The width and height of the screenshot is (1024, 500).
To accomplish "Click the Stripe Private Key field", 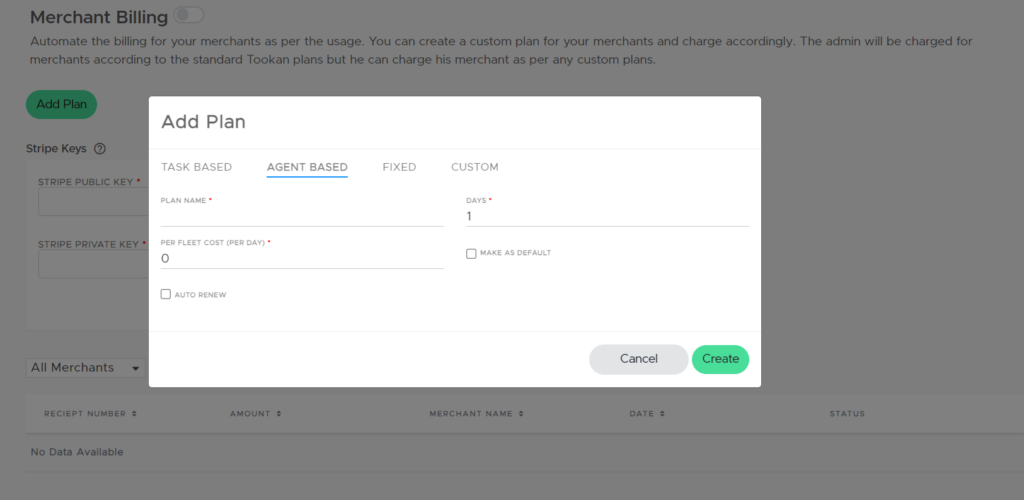I will point(93,264).
